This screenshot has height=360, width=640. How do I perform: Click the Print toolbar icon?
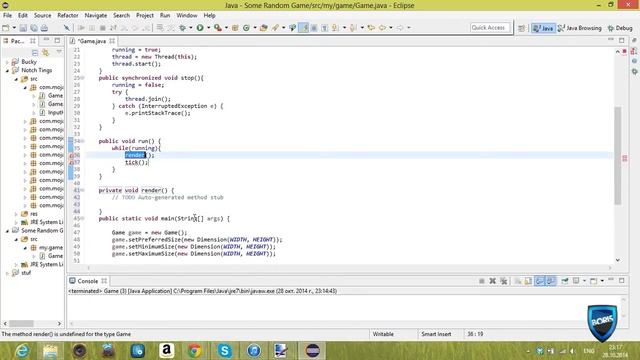(x=44, y=28)
